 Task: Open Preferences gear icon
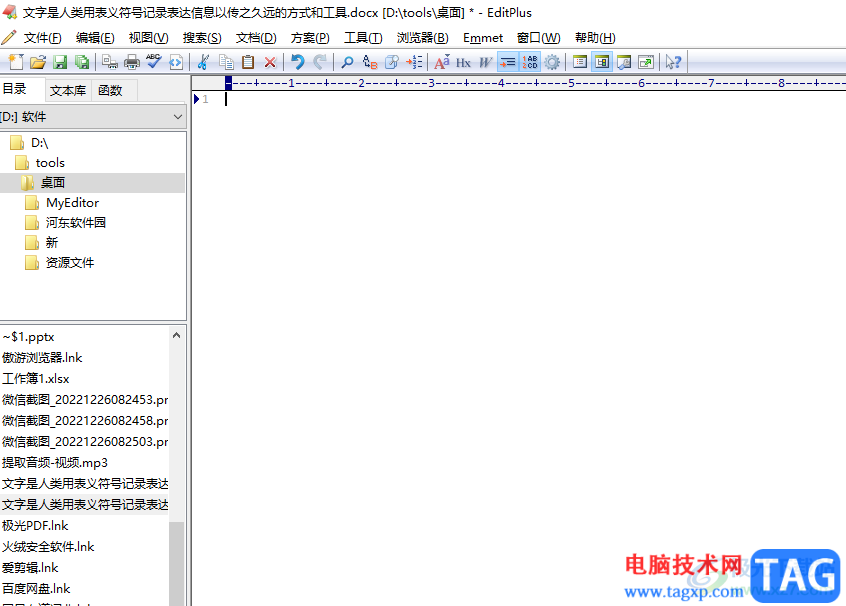pyautogui.click(x=551, y=62)
